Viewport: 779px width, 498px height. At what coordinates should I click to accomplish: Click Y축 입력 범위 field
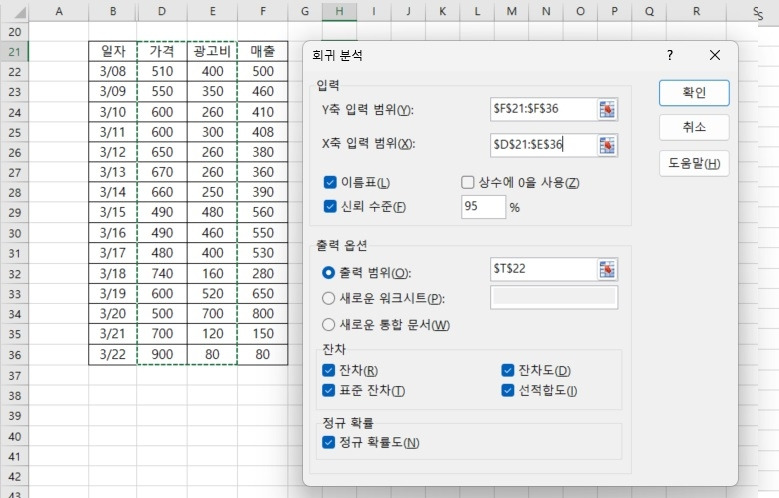click(x=543, y=109)
